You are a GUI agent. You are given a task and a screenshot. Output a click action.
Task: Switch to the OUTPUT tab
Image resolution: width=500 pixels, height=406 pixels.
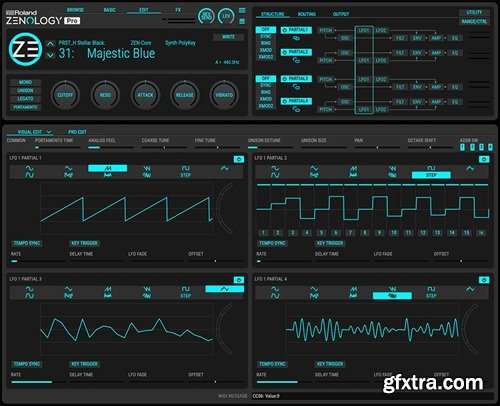click(341, 14)
